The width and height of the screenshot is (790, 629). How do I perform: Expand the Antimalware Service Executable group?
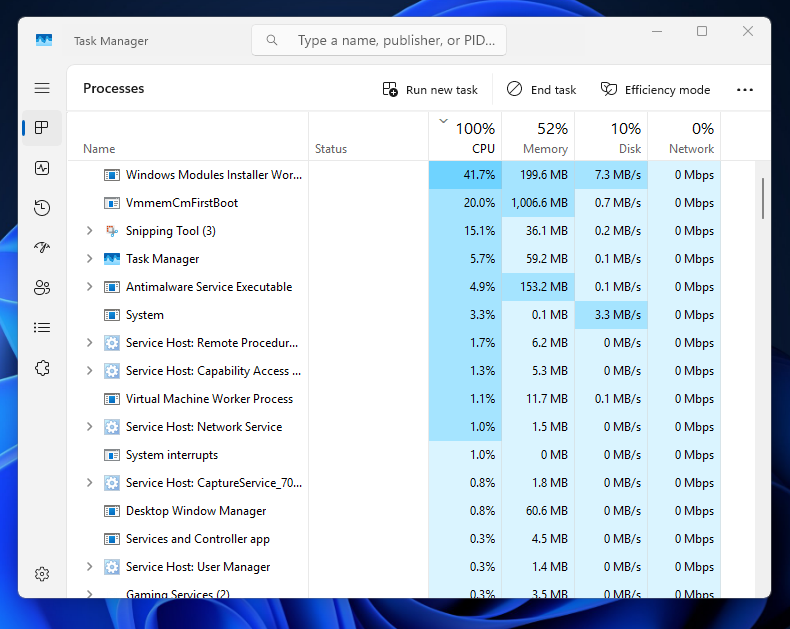pyautogui.click(x=90, y=287)
